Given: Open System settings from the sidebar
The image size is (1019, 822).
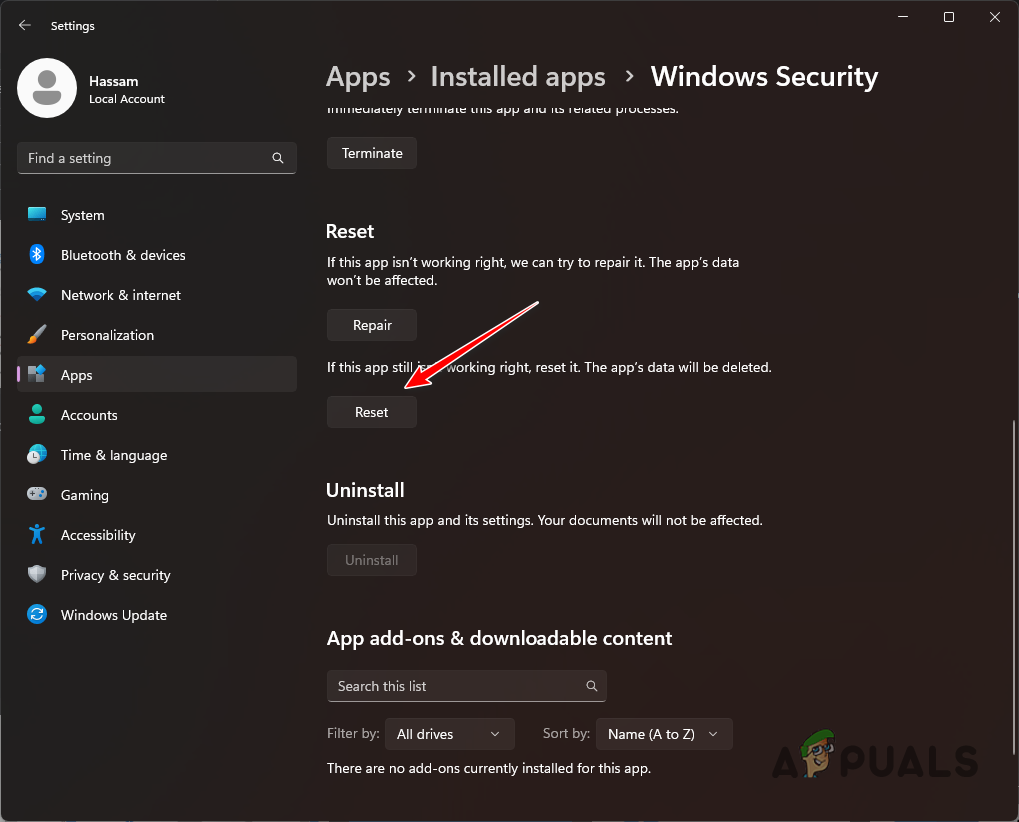Looking at the screenshot, I should (x=82, y=215).
